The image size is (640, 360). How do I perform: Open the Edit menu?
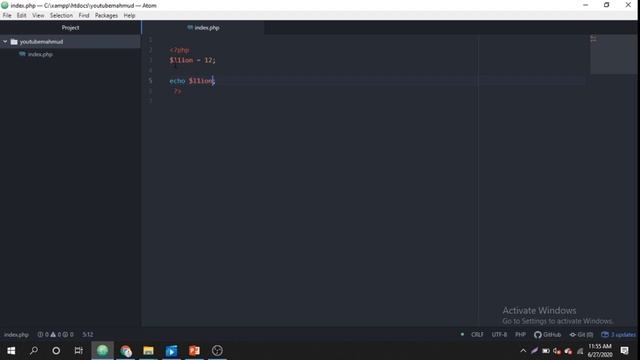click(22, 16)
